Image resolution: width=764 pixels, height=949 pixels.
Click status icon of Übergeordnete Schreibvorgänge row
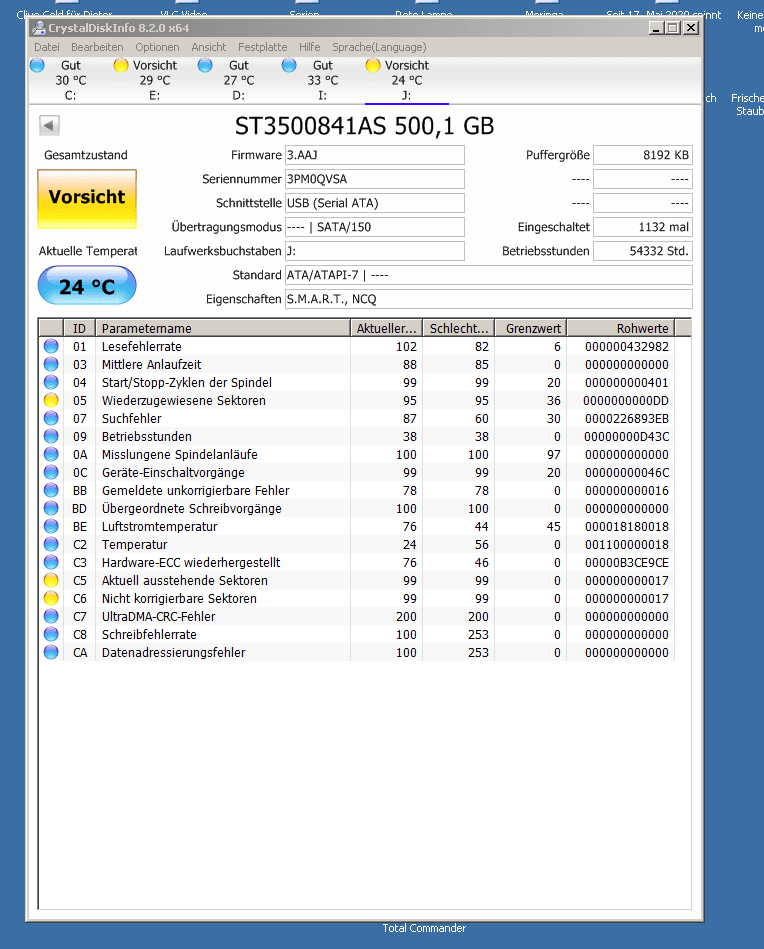coord(51,508)
